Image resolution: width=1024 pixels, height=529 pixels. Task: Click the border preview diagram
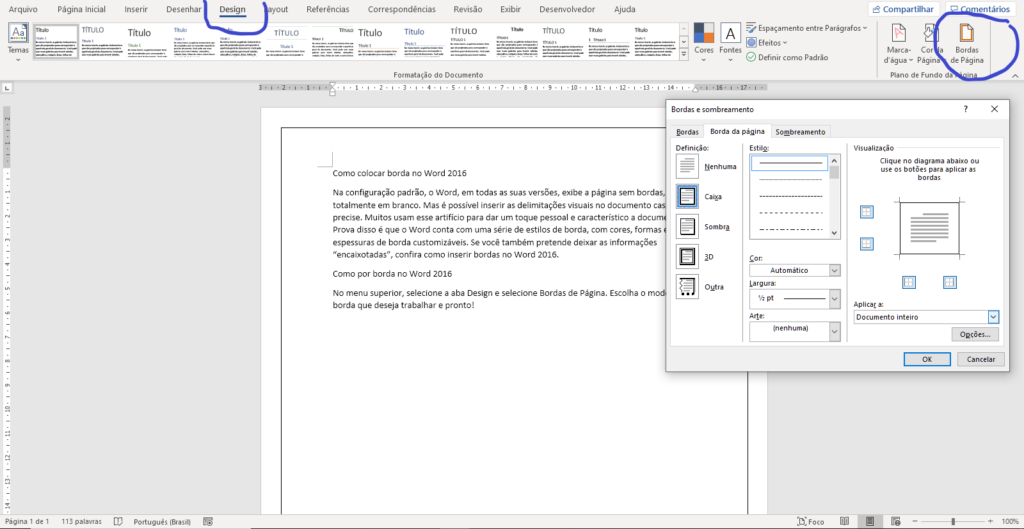pyautogui.click(x=928, y=228)
